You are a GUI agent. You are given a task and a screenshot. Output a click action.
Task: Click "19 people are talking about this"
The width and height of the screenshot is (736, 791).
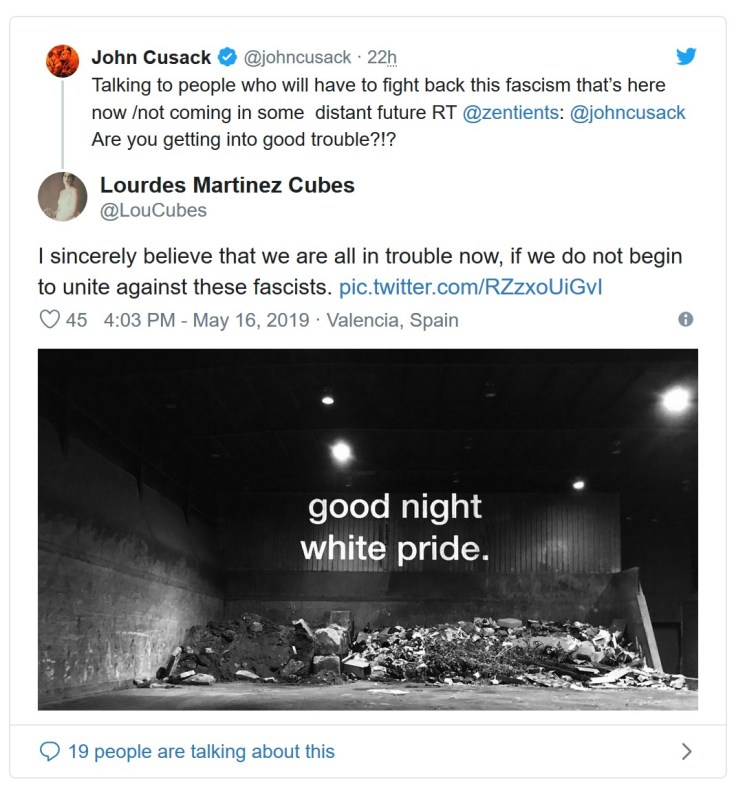pos(201,751)
